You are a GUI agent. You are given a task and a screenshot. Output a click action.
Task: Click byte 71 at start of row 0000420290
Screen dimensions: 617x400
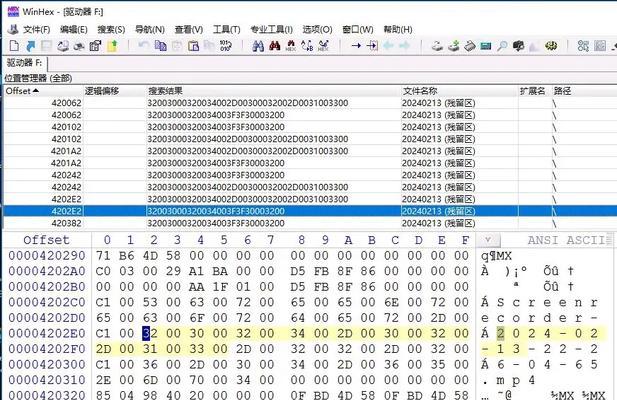[103, 256]
